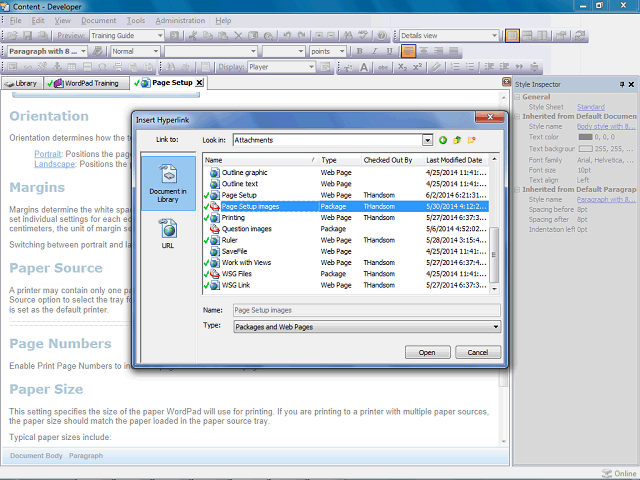Sort the file list by Name column header

(x=260, y=160)
